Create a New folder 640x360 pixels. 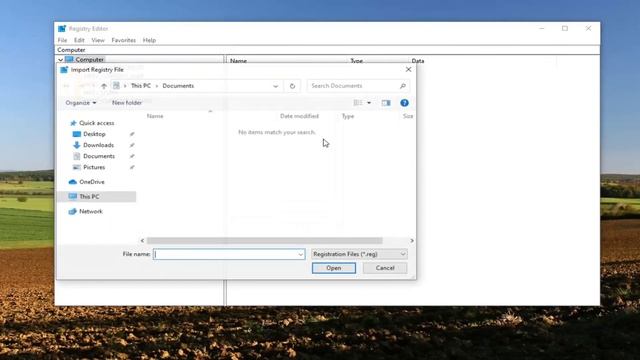[x=127, y=103]
